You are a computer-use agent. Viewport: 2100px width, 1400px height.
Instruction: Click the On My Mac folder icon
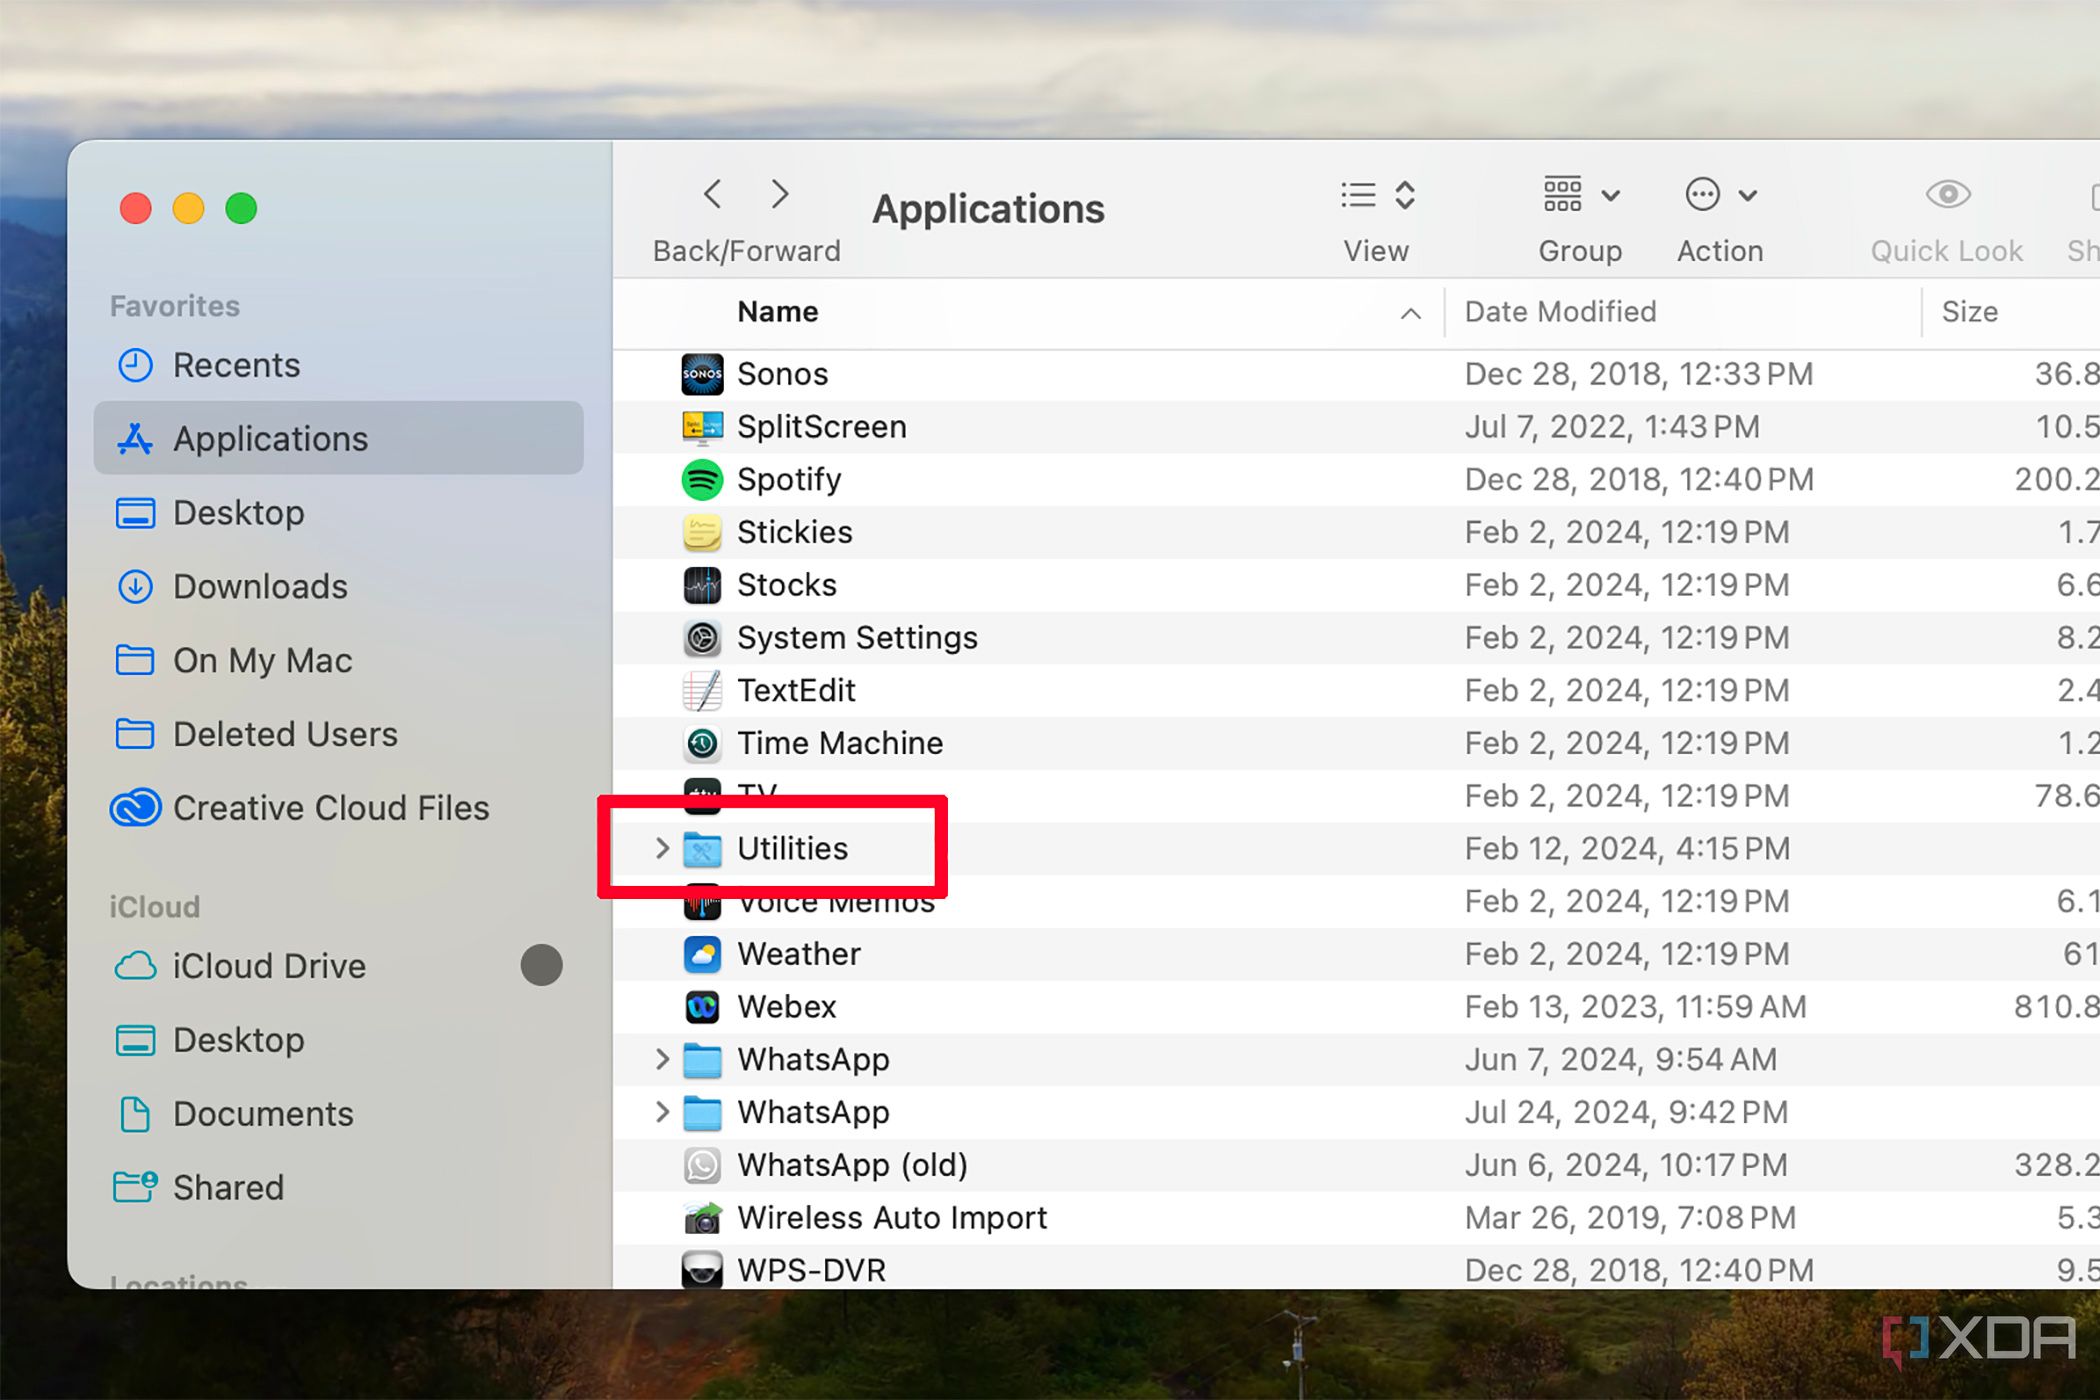point(135,660)
